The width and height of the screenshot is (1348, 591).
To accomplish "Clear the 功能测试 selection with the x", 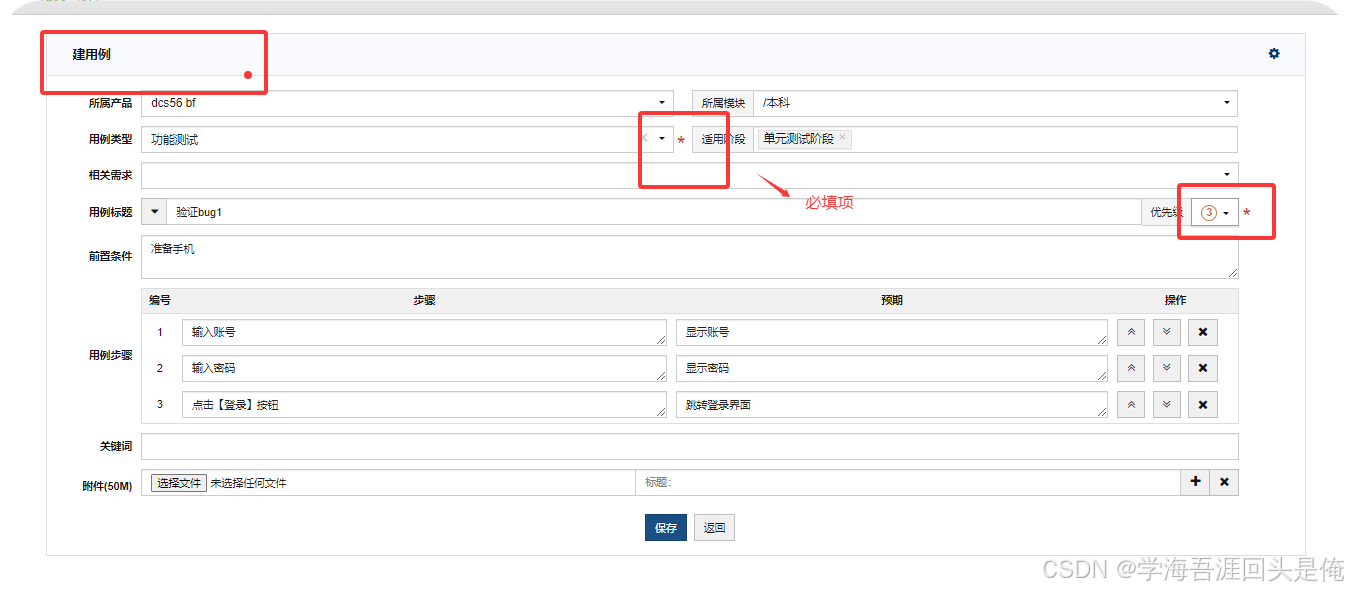I will pyautogui.click(x=644, y=139).
